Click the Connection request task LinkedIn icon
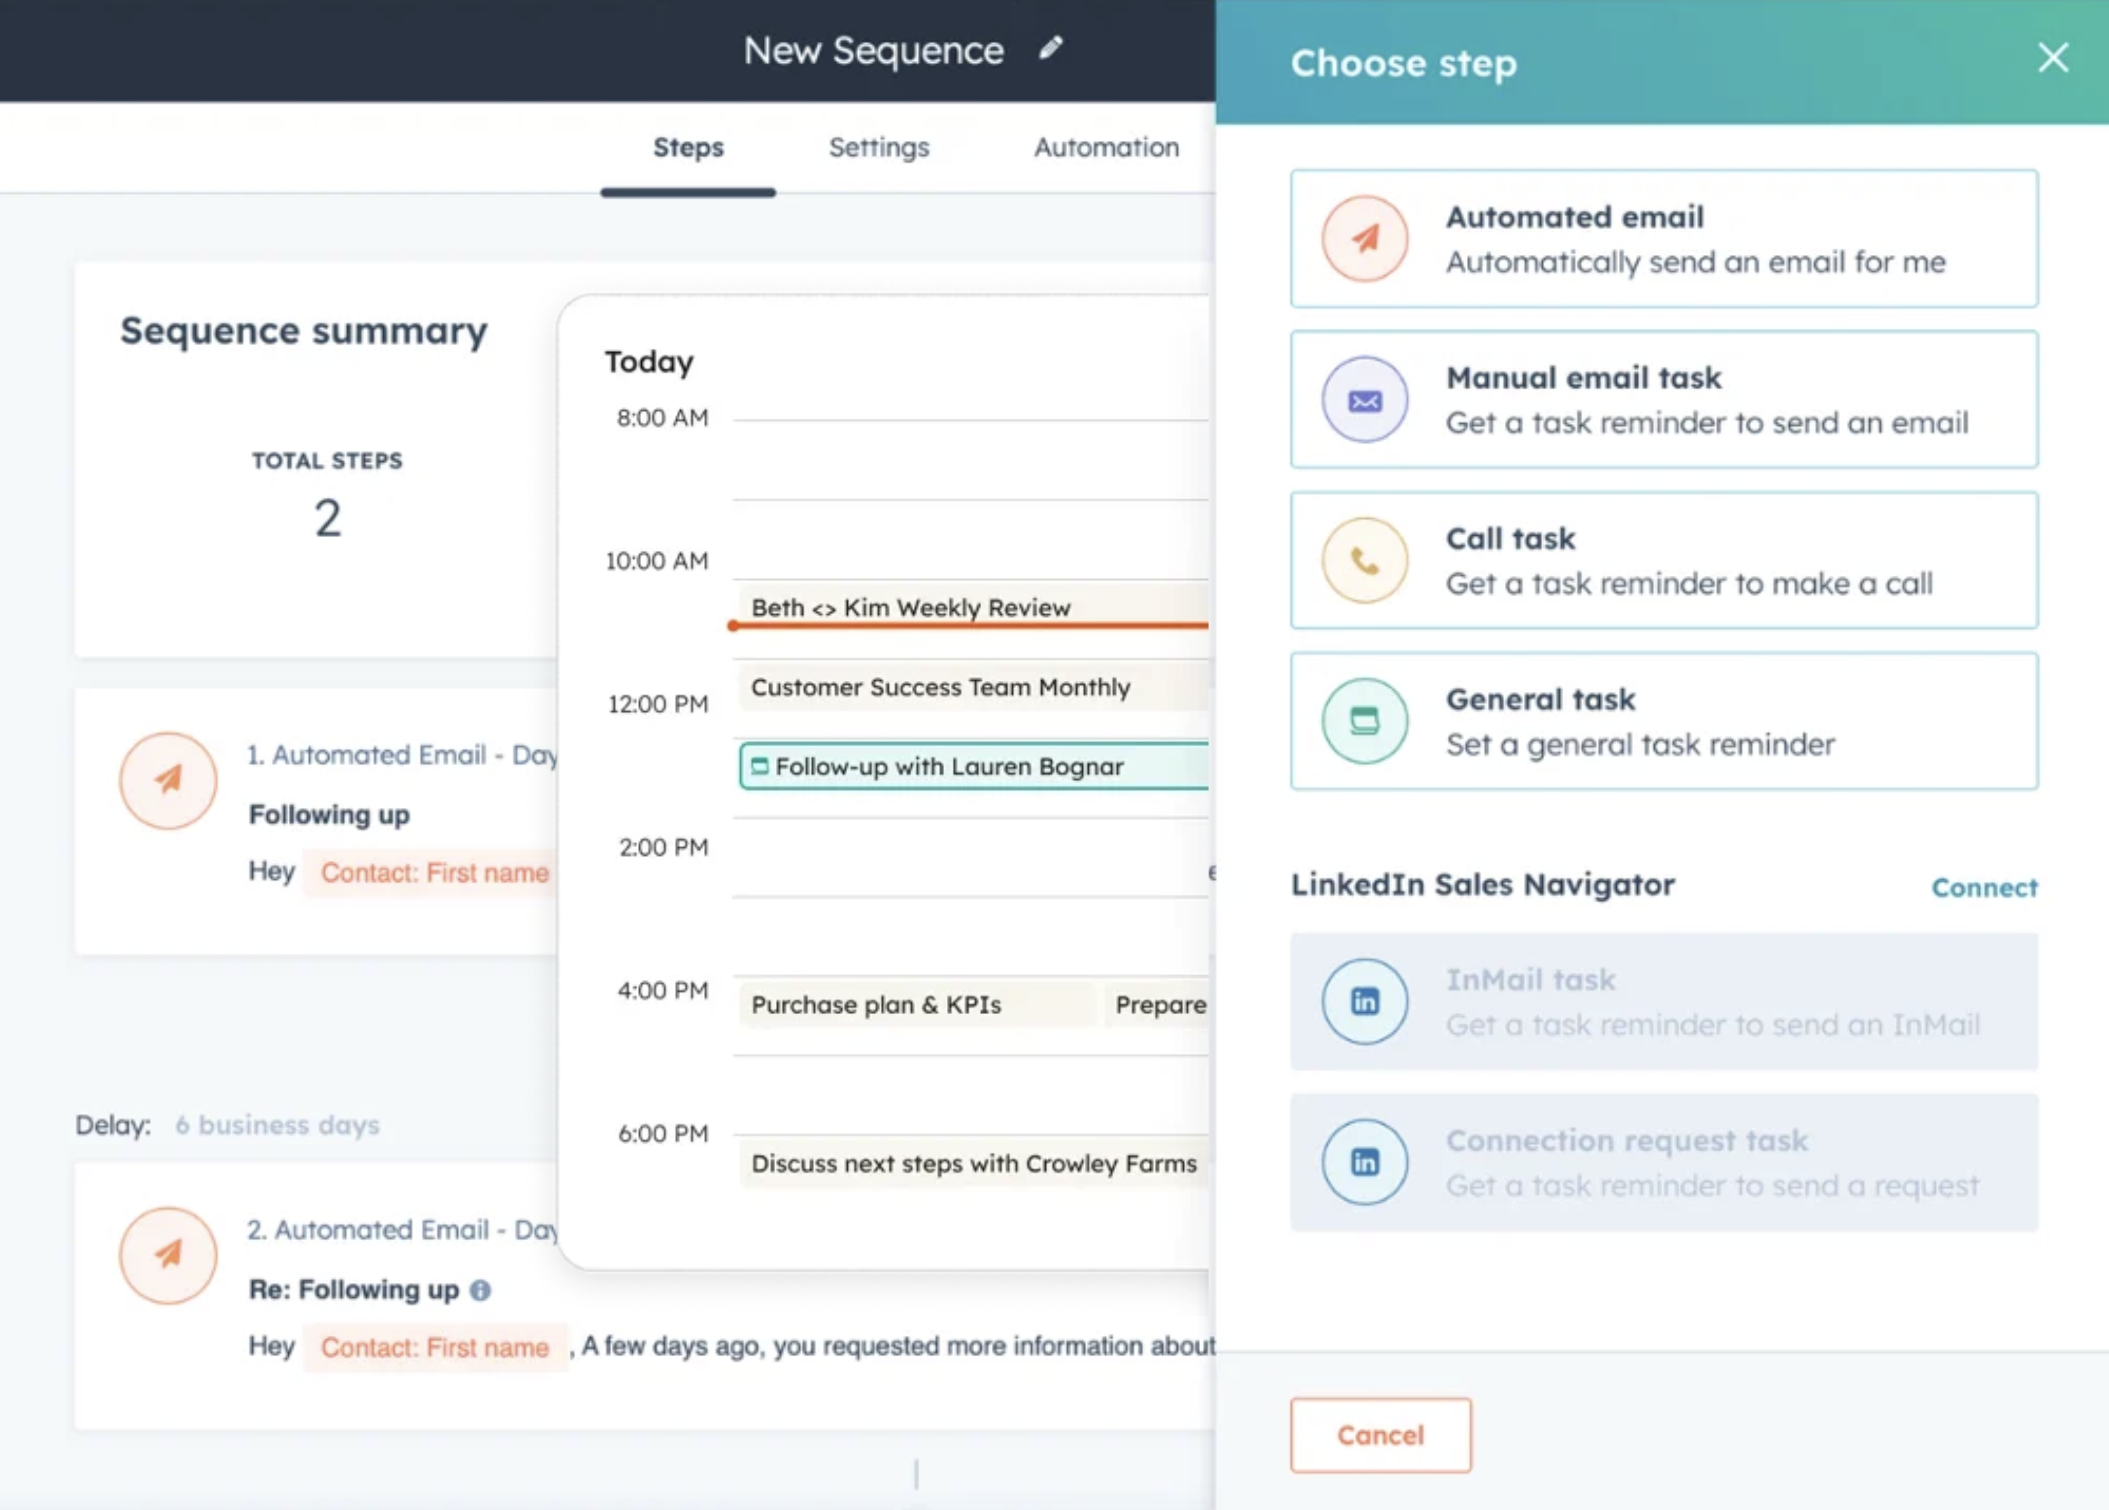This screenshot has width=2109, height=1510. tap(1364, 1162)
